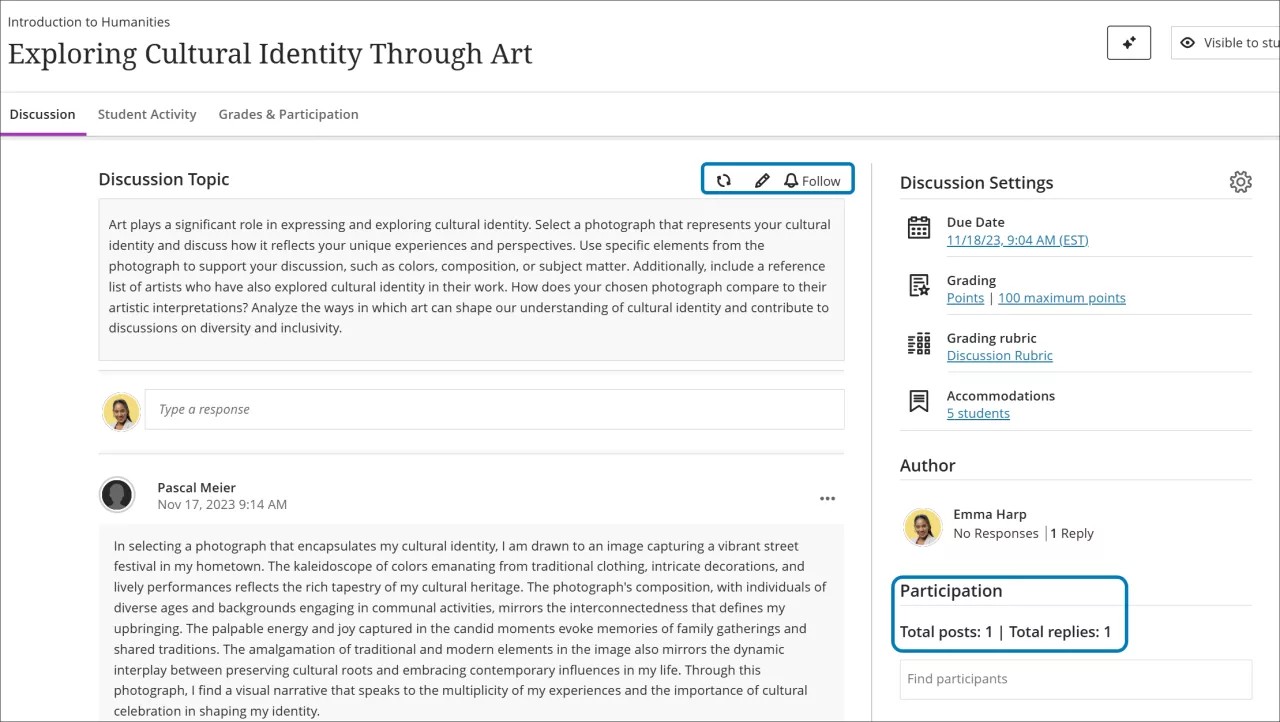
Task: Click the Accommodations bookmark icon
Action: coord(918,402)
